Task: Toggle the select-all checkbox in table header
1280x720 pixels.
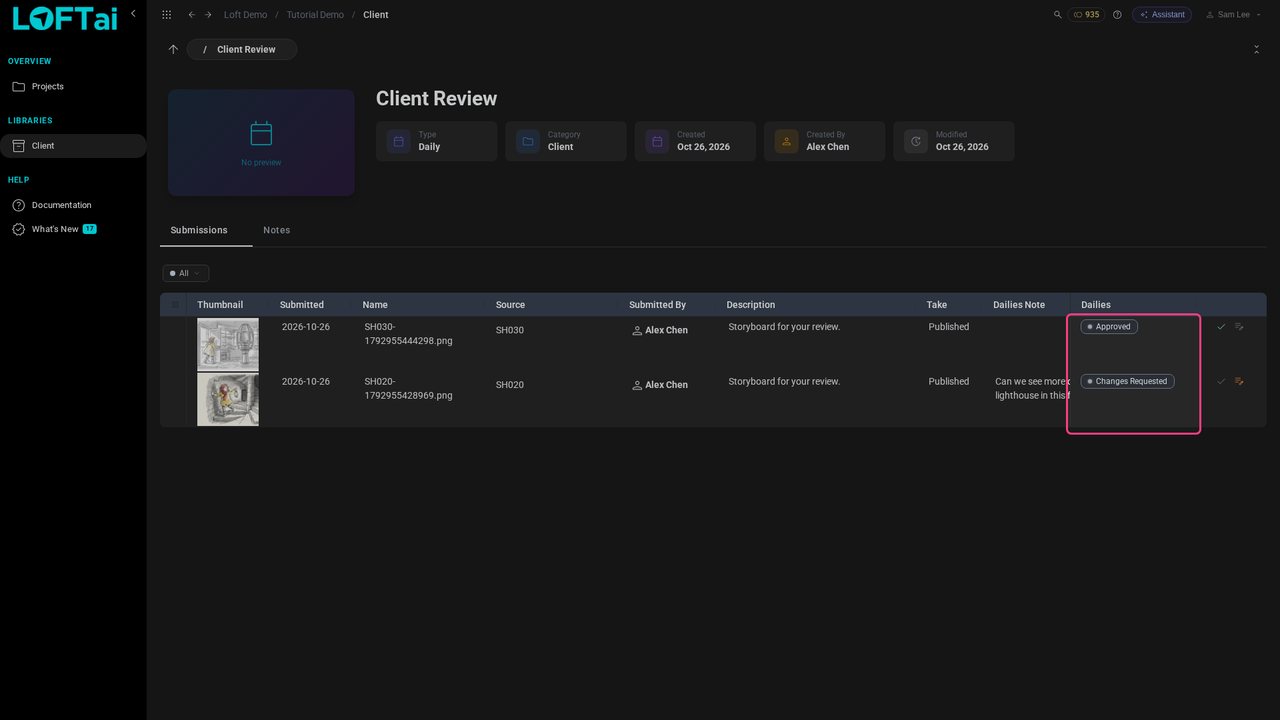Action: coord(176,305)
